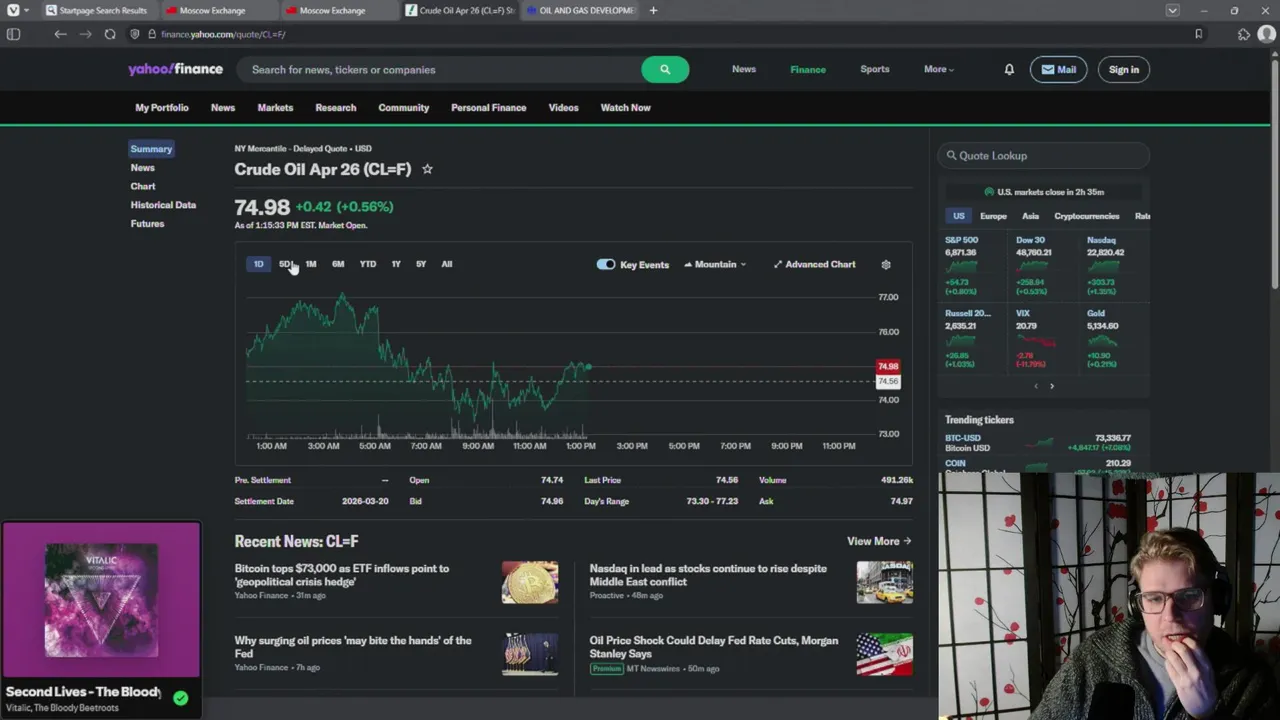Click the Quote Lookup field
Image resolution: width=1280 pixels, height=720 pixels.
coord(1043,156)
